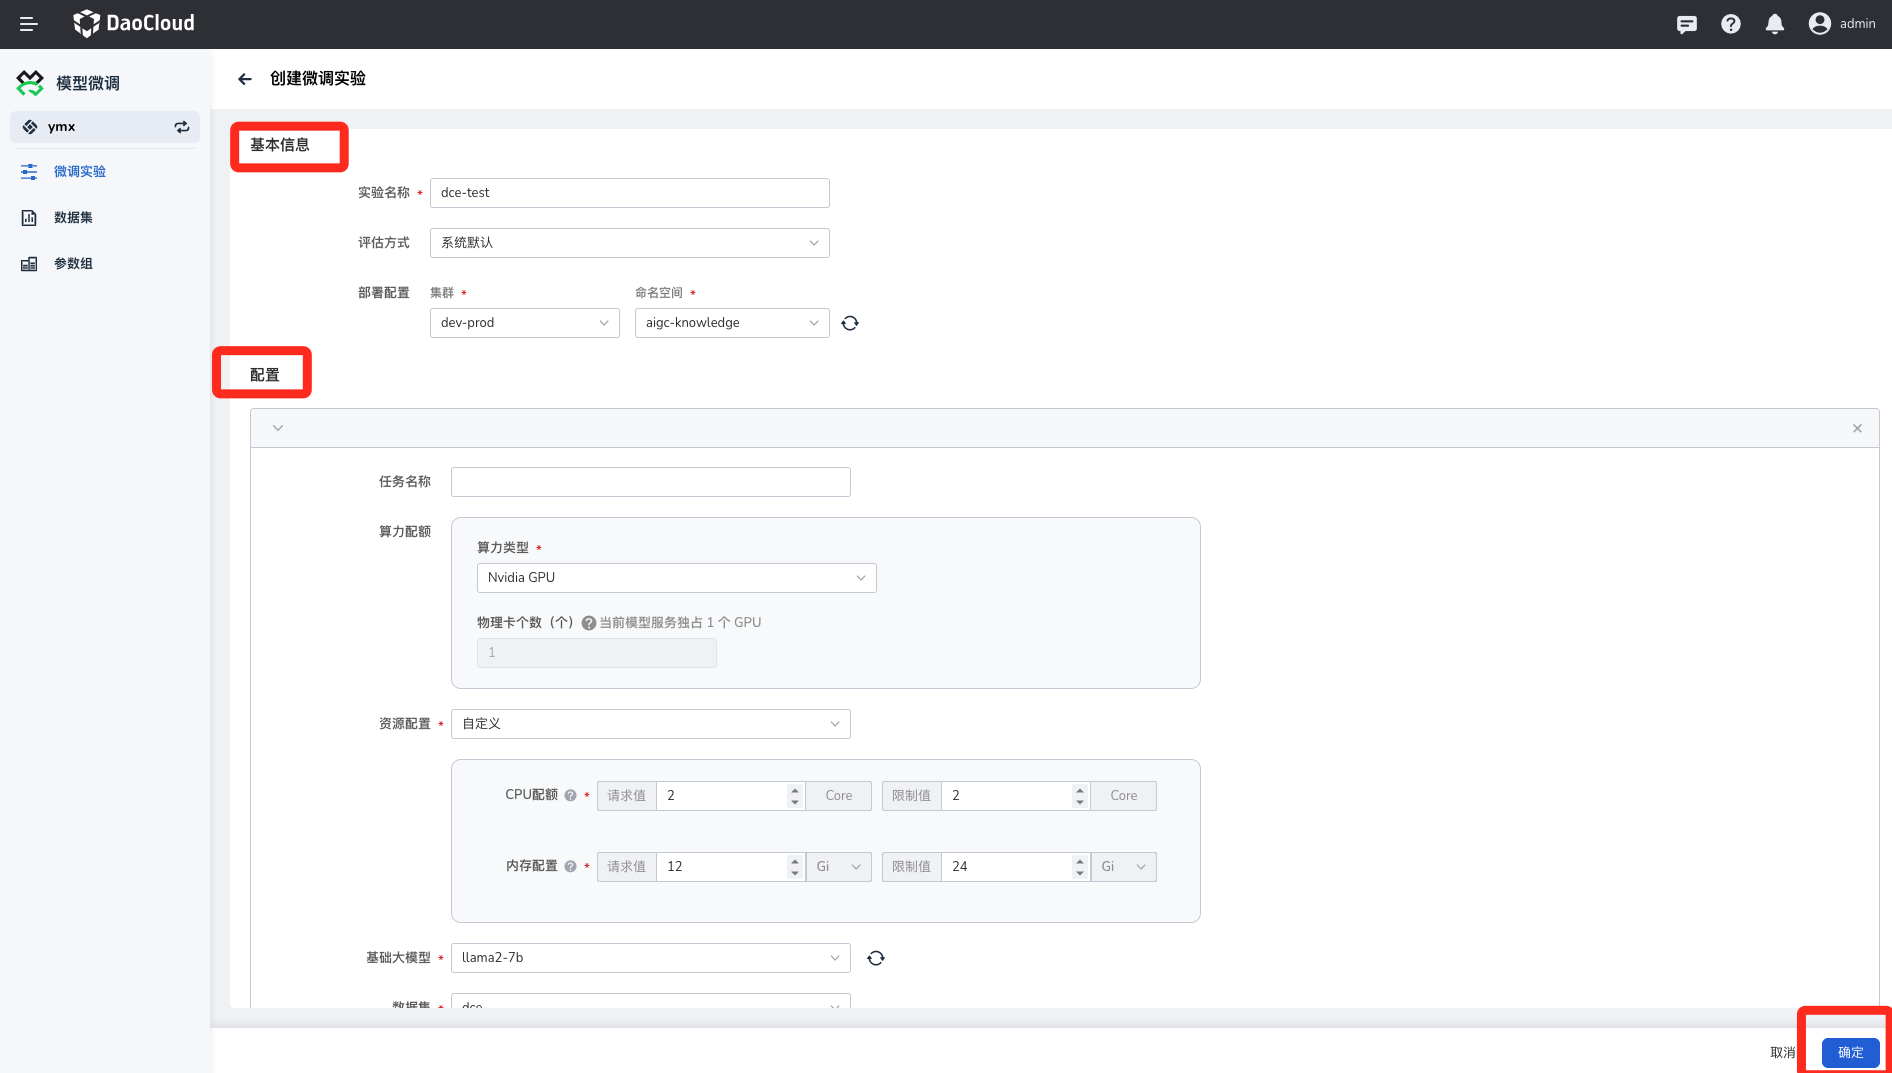The height and width of the screenshot is (1073, 1892).
Task: Focus the empty 任务名称 field
Action: [x=651, y=482]
